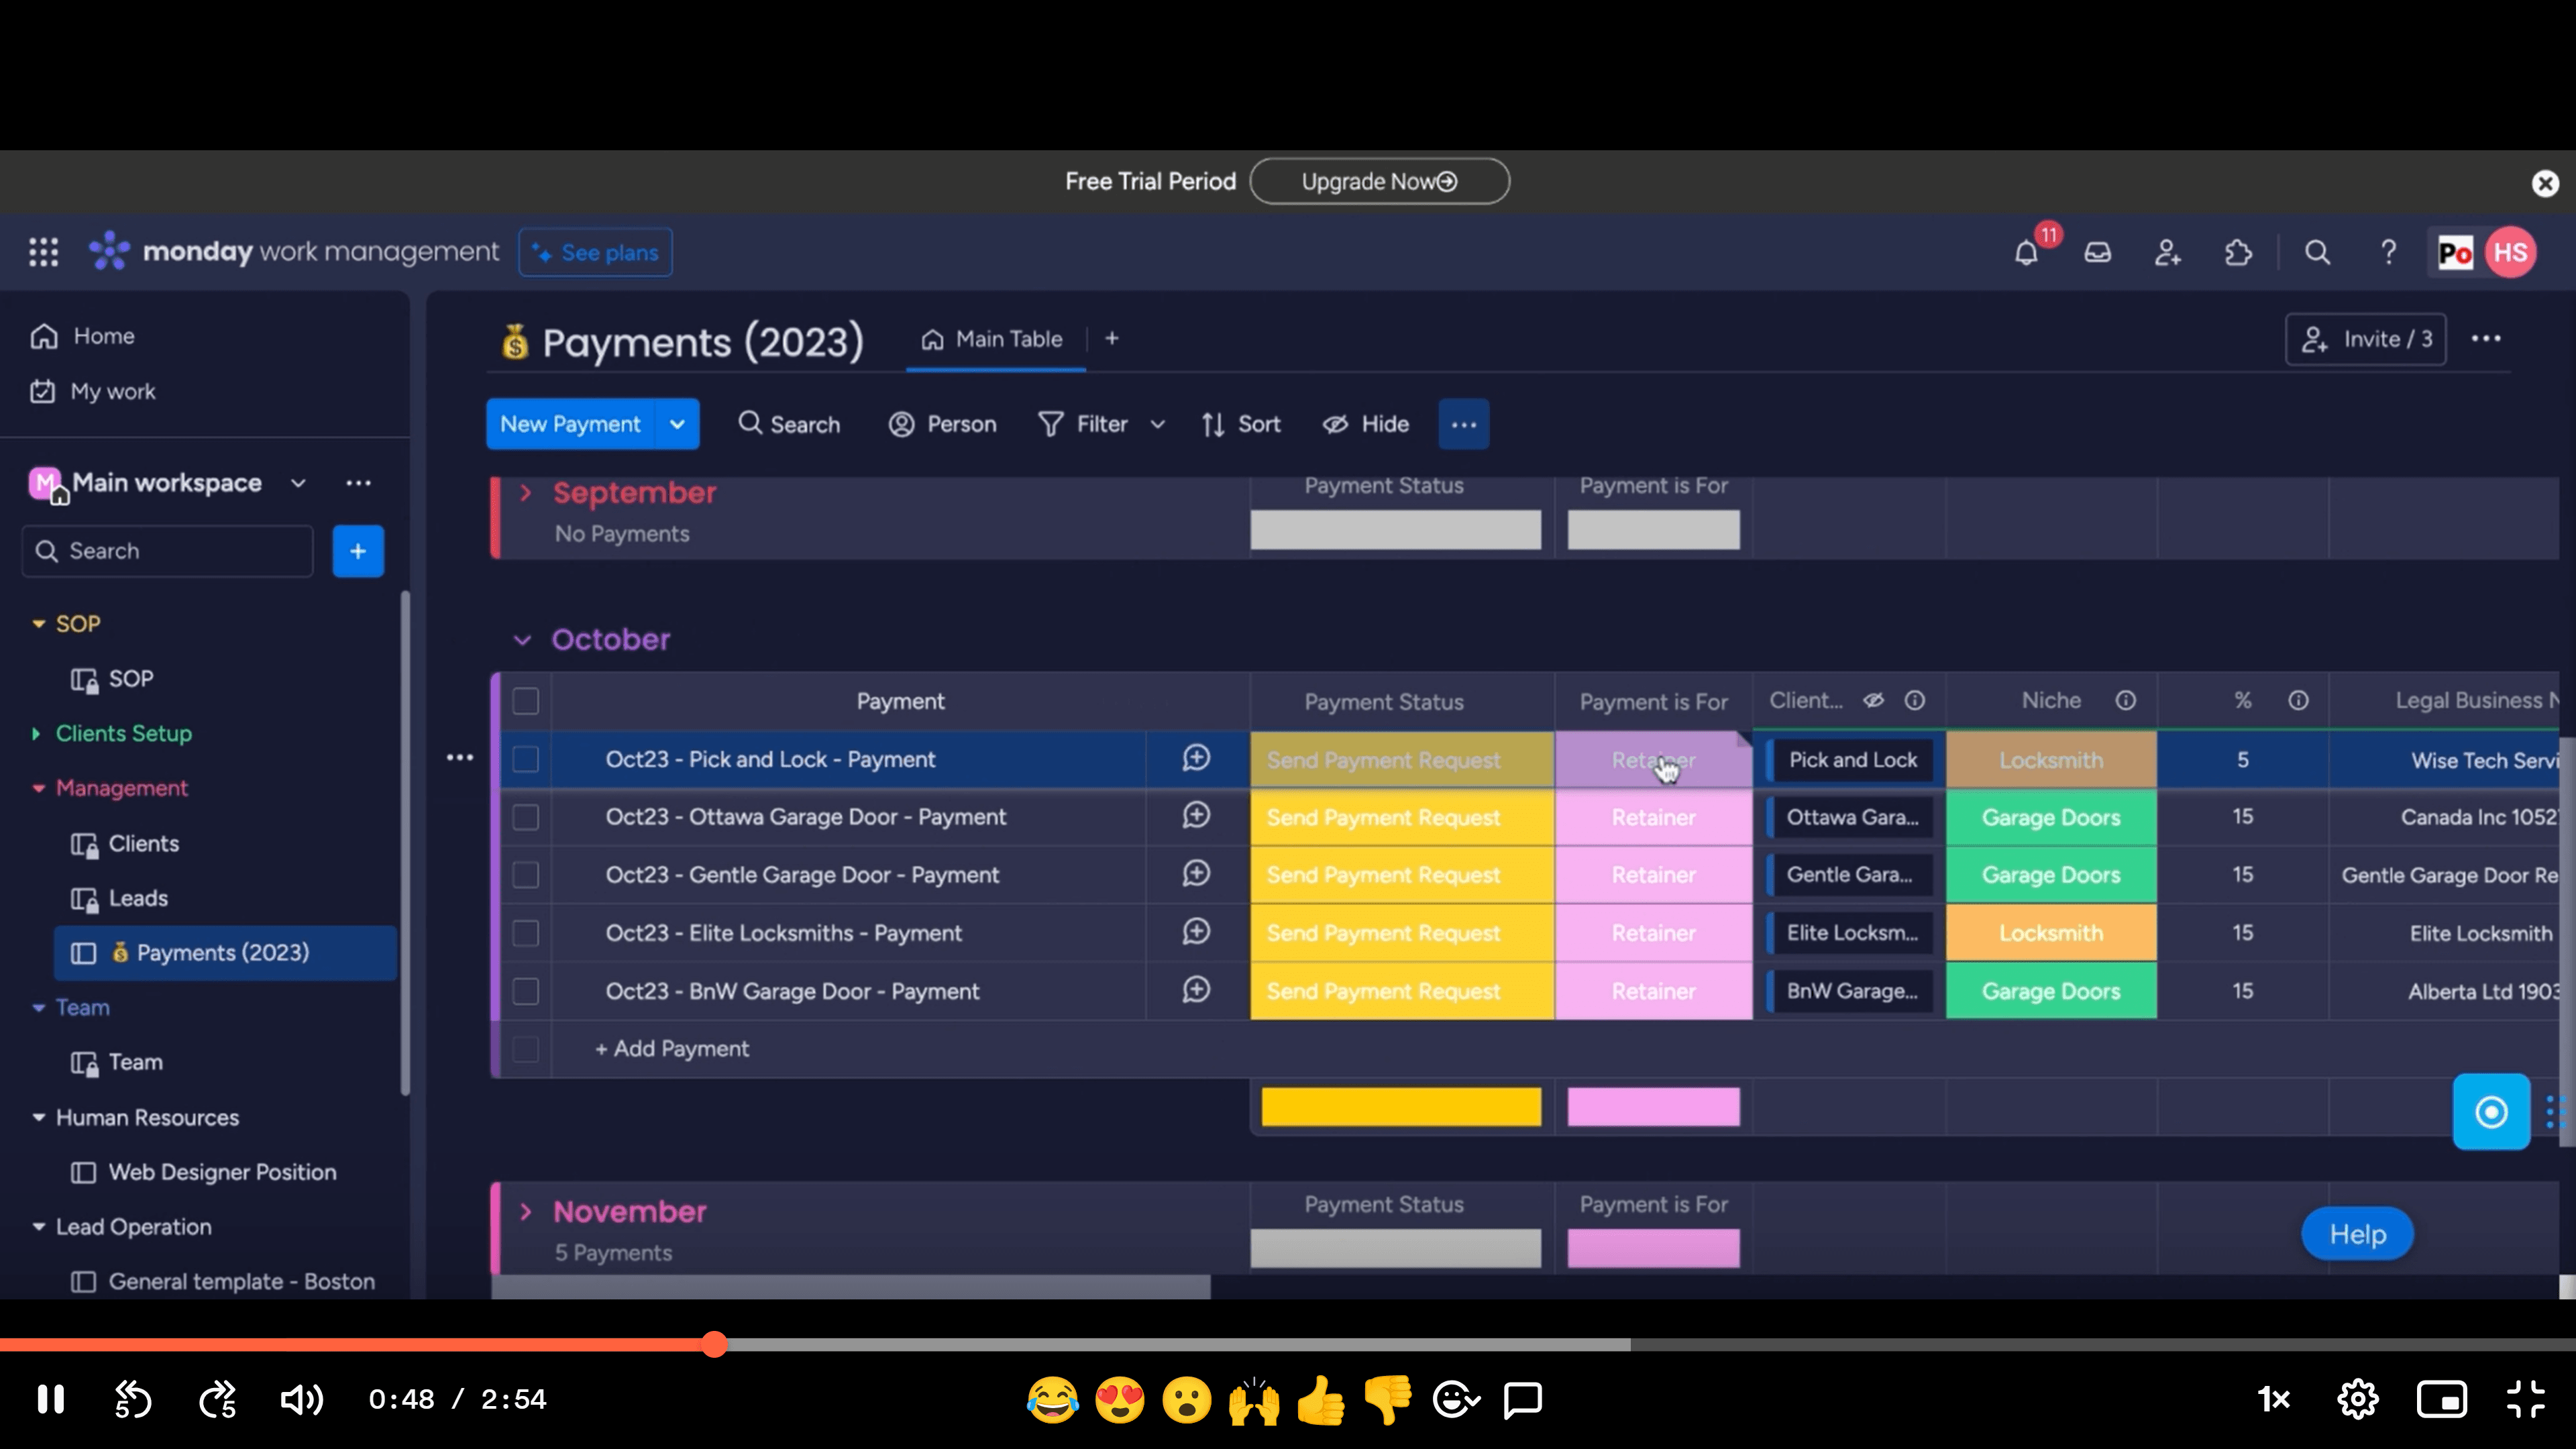Viewport: 2576px width, 1449px height.
Task: Open workspace three-dot menu
Action: point(358,483)
